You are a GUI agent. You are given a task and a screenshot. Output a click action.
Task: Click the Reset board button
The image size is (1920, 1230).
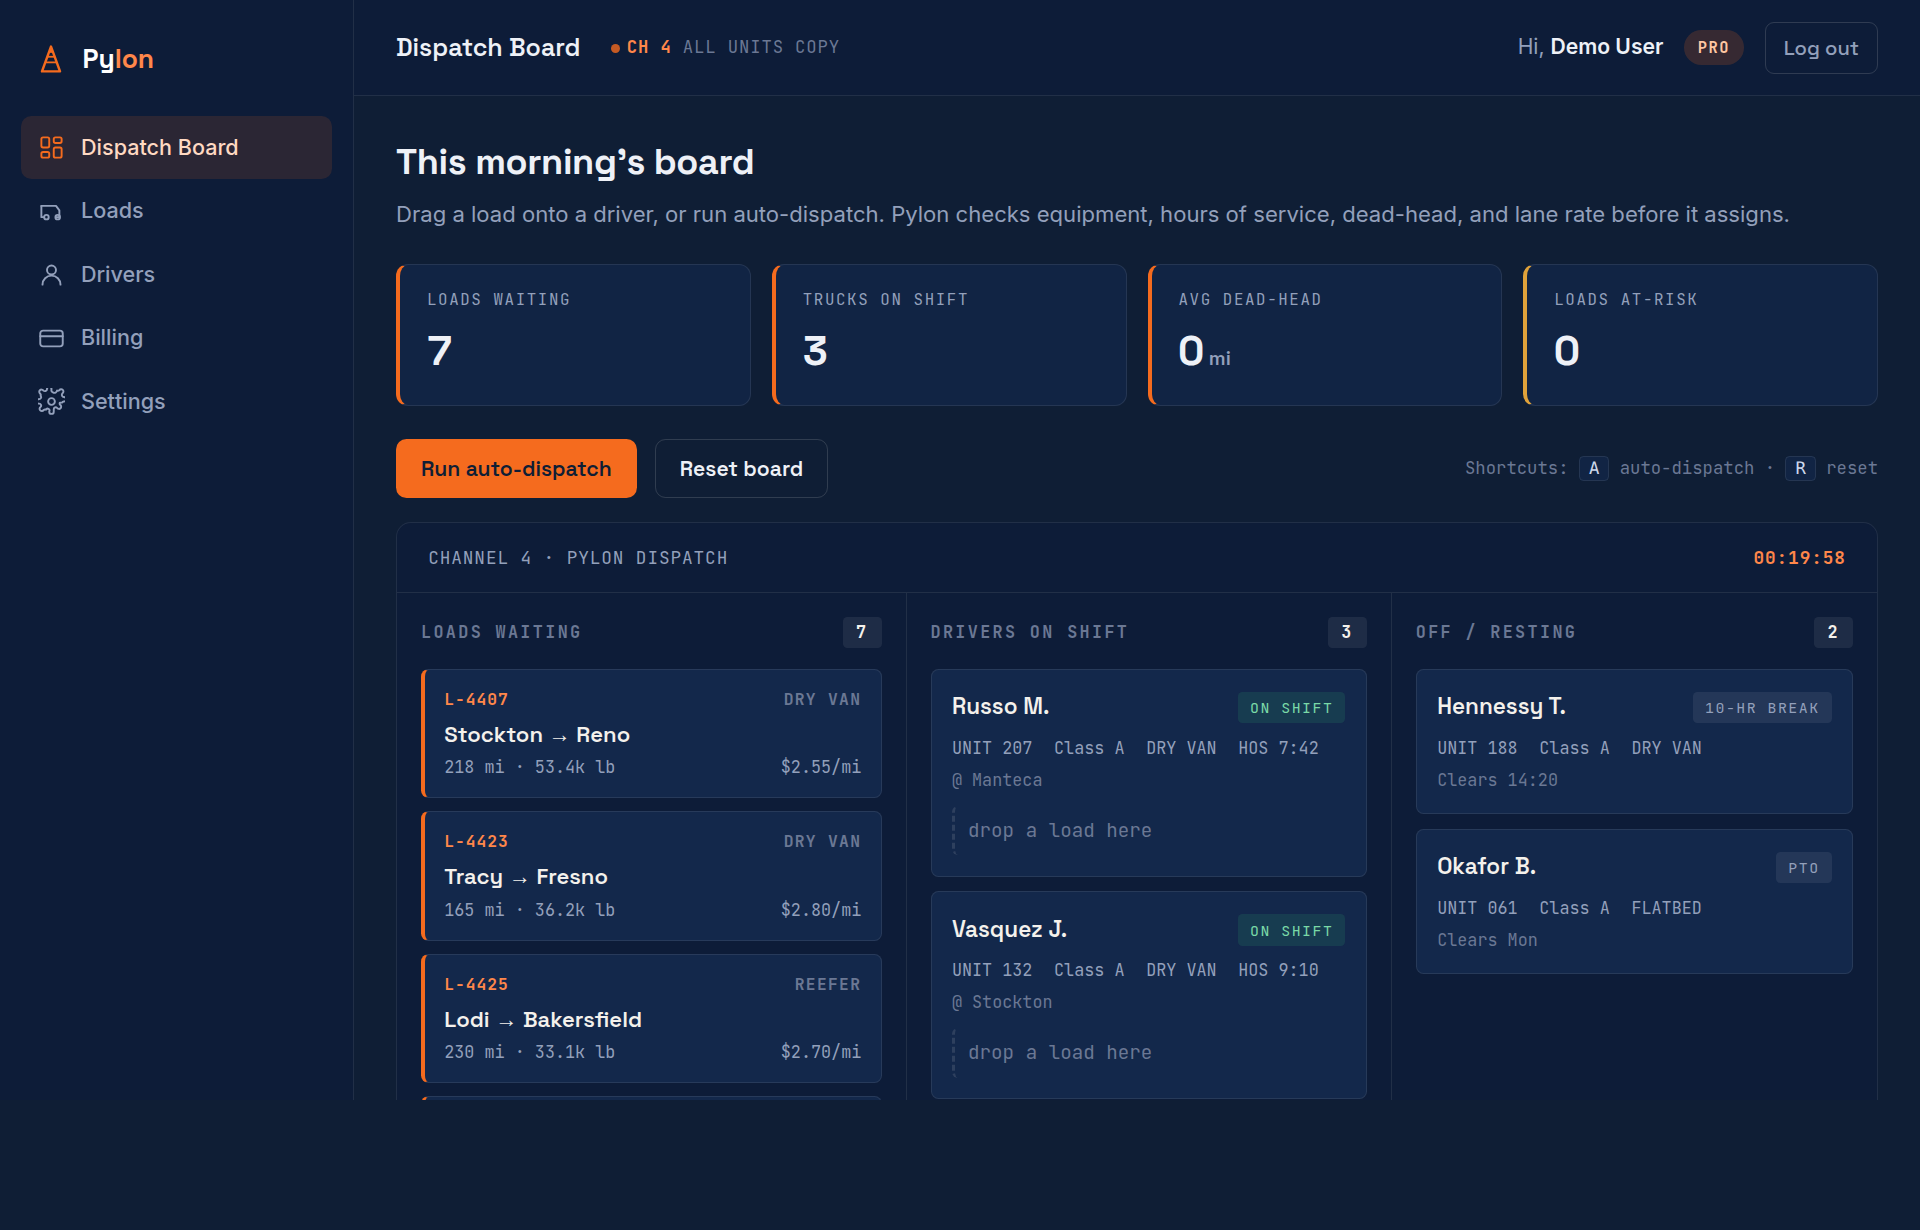(x=741, y=468)
